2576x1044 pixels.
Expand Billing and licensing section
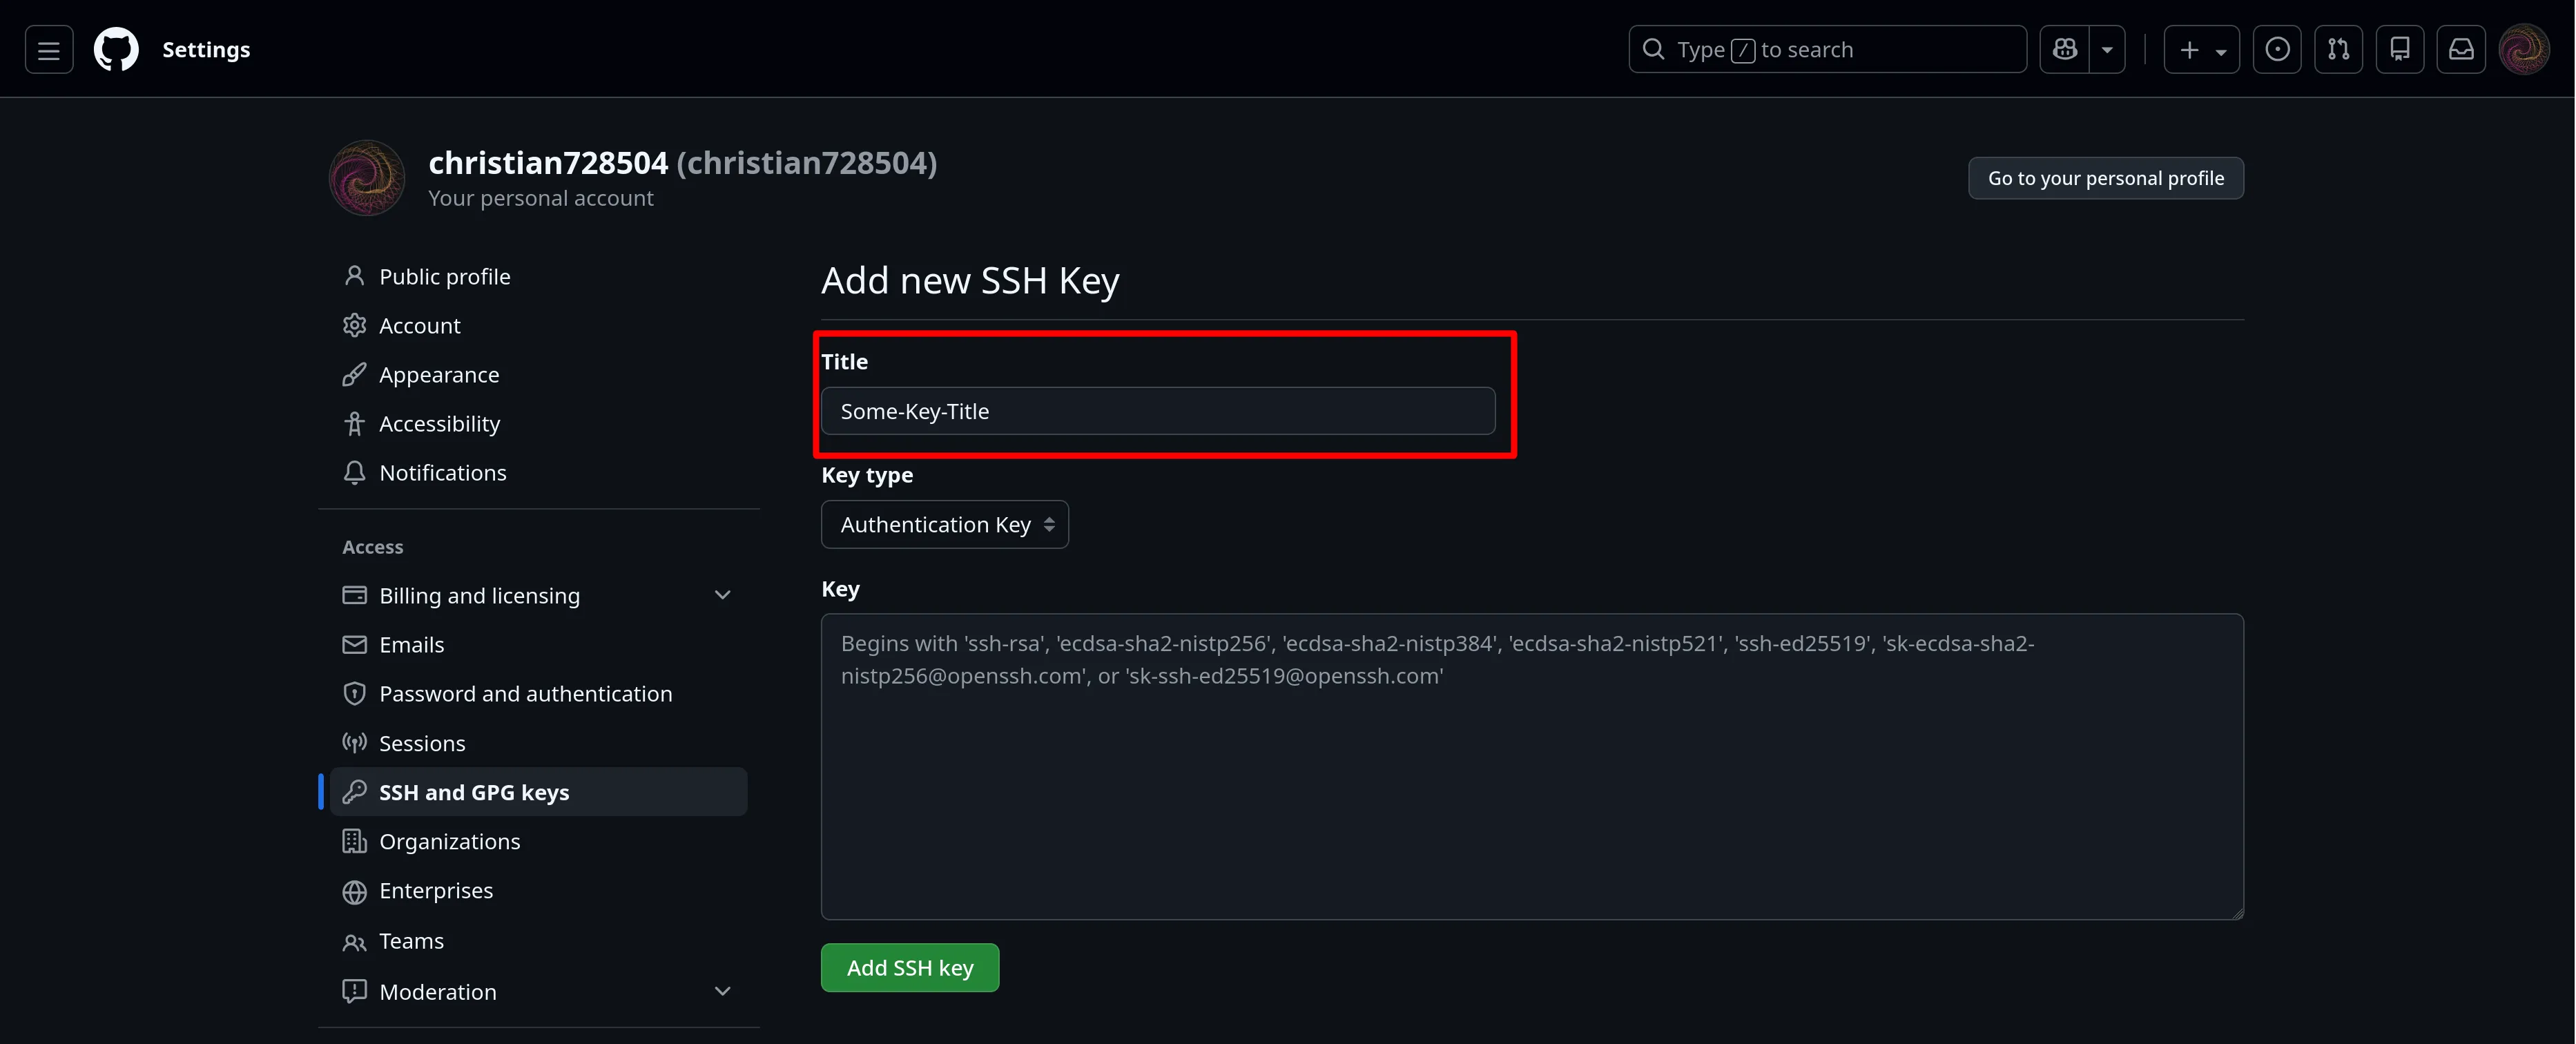[x=722, y=596]
